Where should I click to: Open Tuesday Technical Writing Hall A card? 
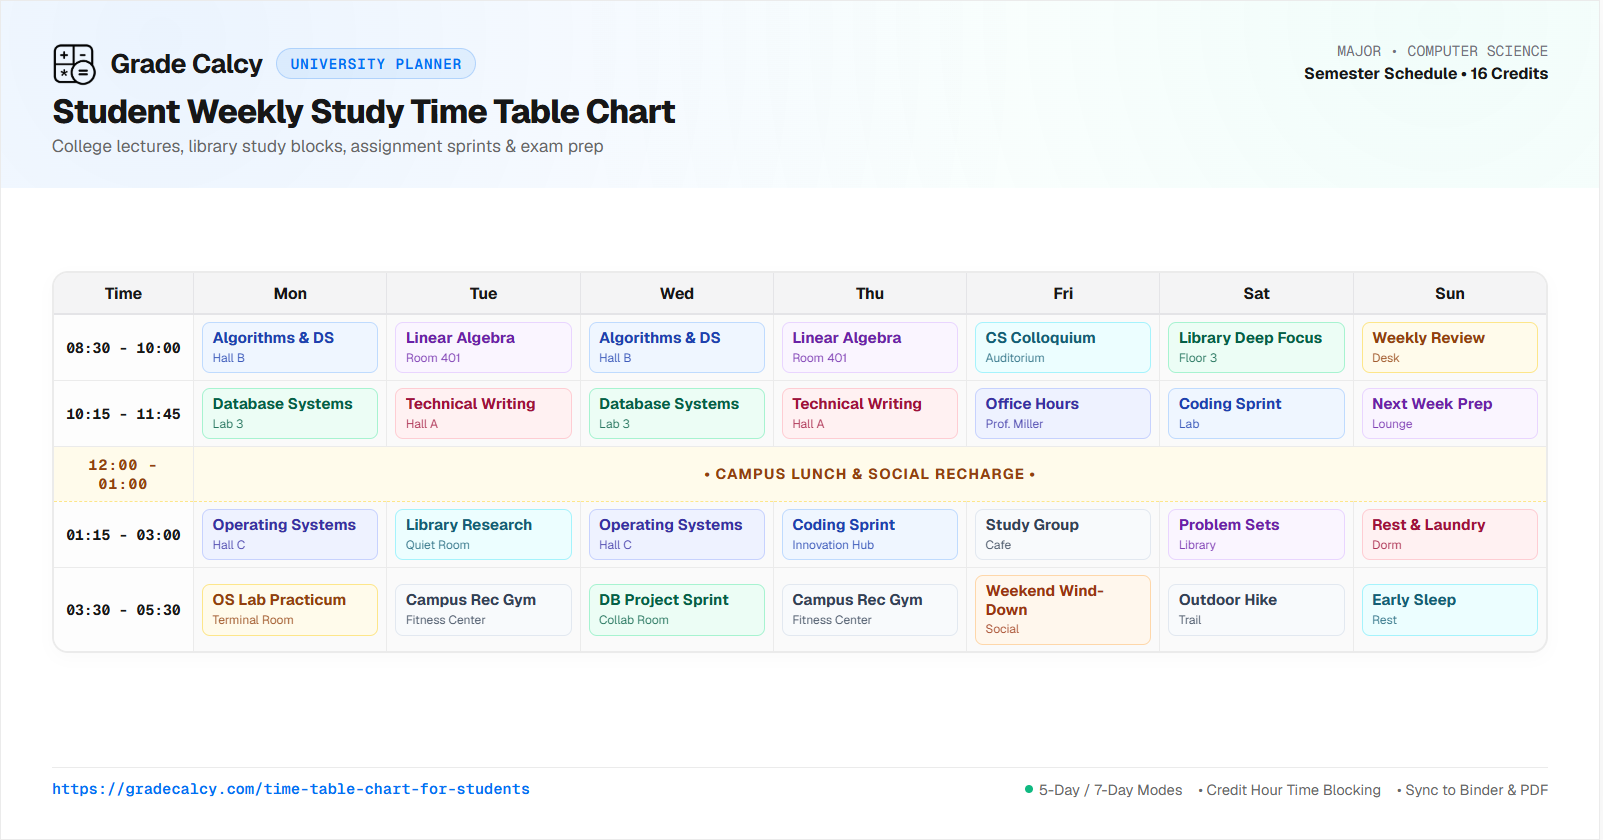click(x=483, y=413)
